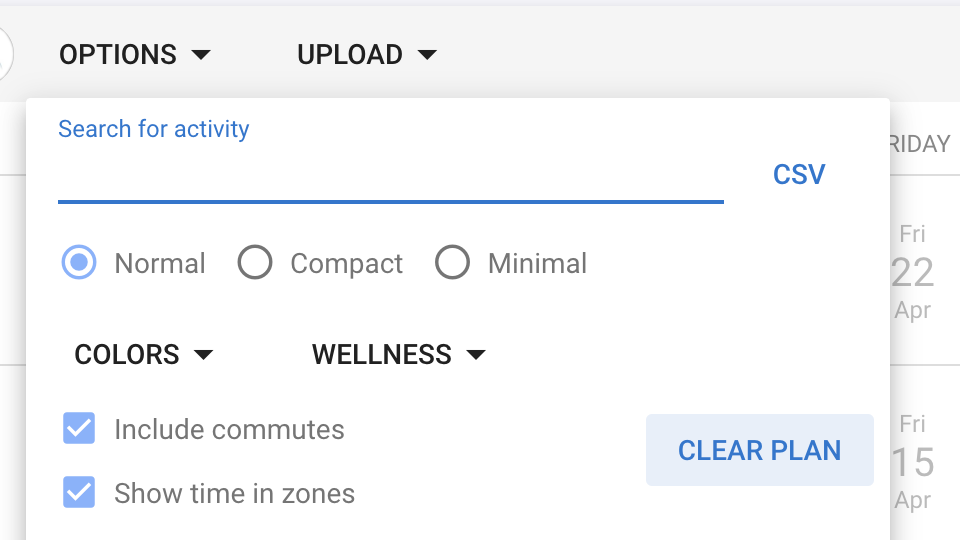
Task: Disable Show time in zones
Action: coord(79,492)
